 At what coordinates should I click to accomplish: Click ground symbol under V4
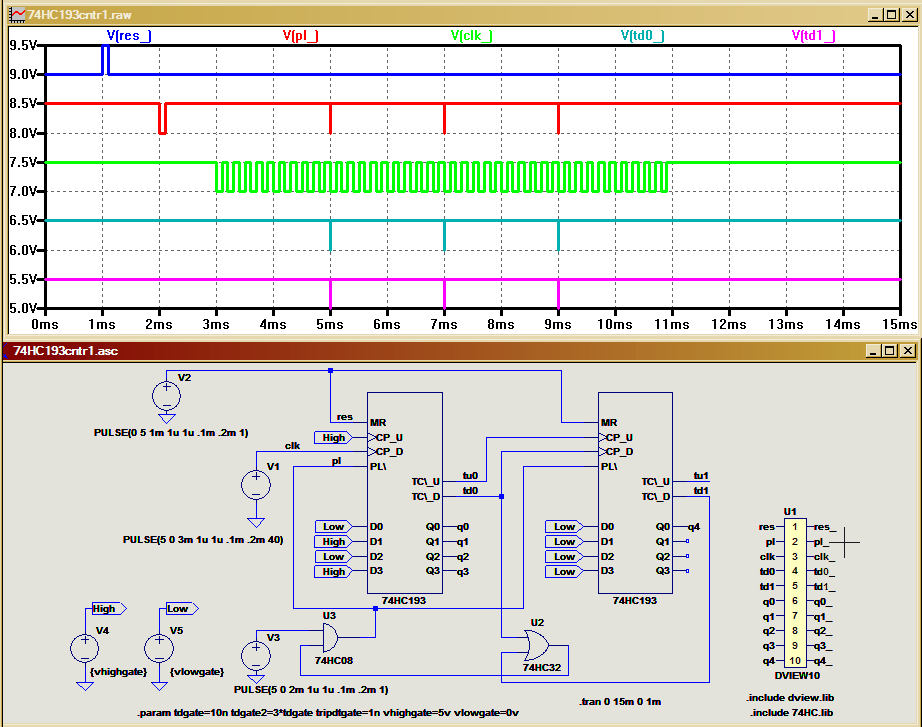click(x=85, y=686)
